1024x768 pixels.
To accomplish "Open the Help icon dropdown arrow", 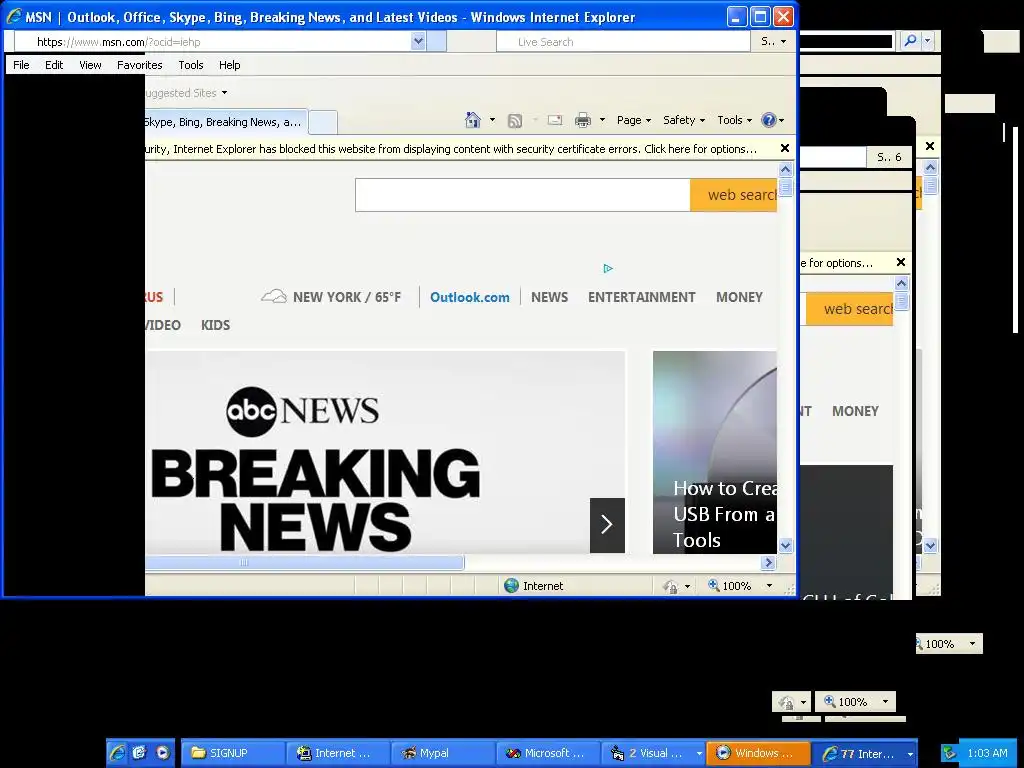I will (x=781, y=120).
